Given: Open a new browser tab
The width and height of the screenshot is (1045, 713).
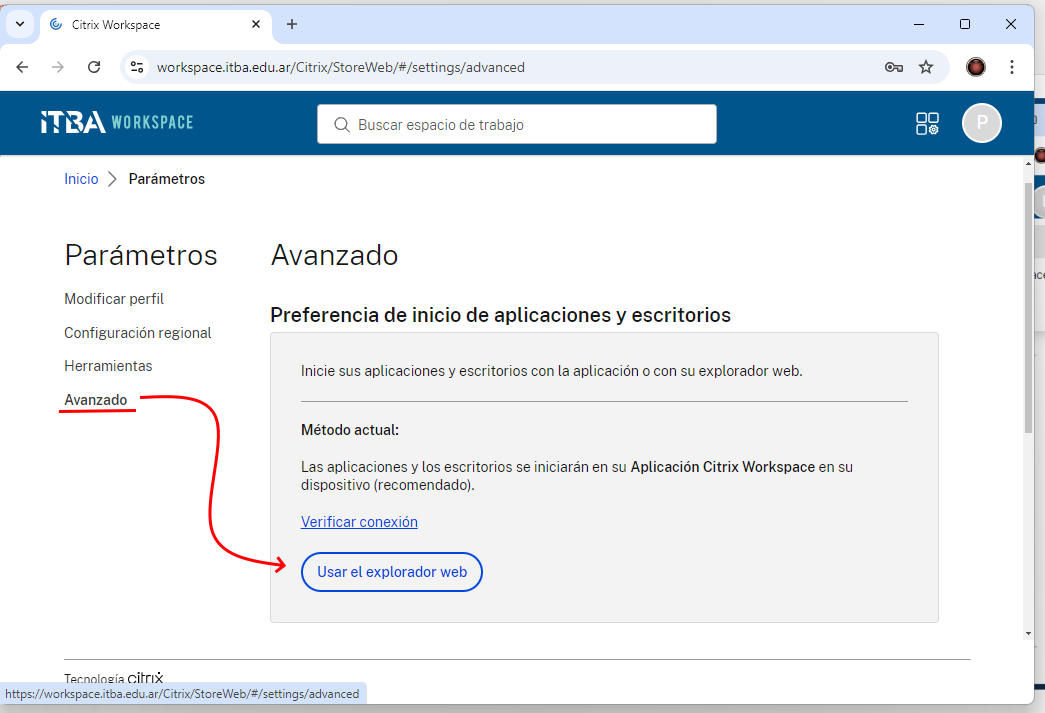Looking at the screenshot, I should coord(292,24).
